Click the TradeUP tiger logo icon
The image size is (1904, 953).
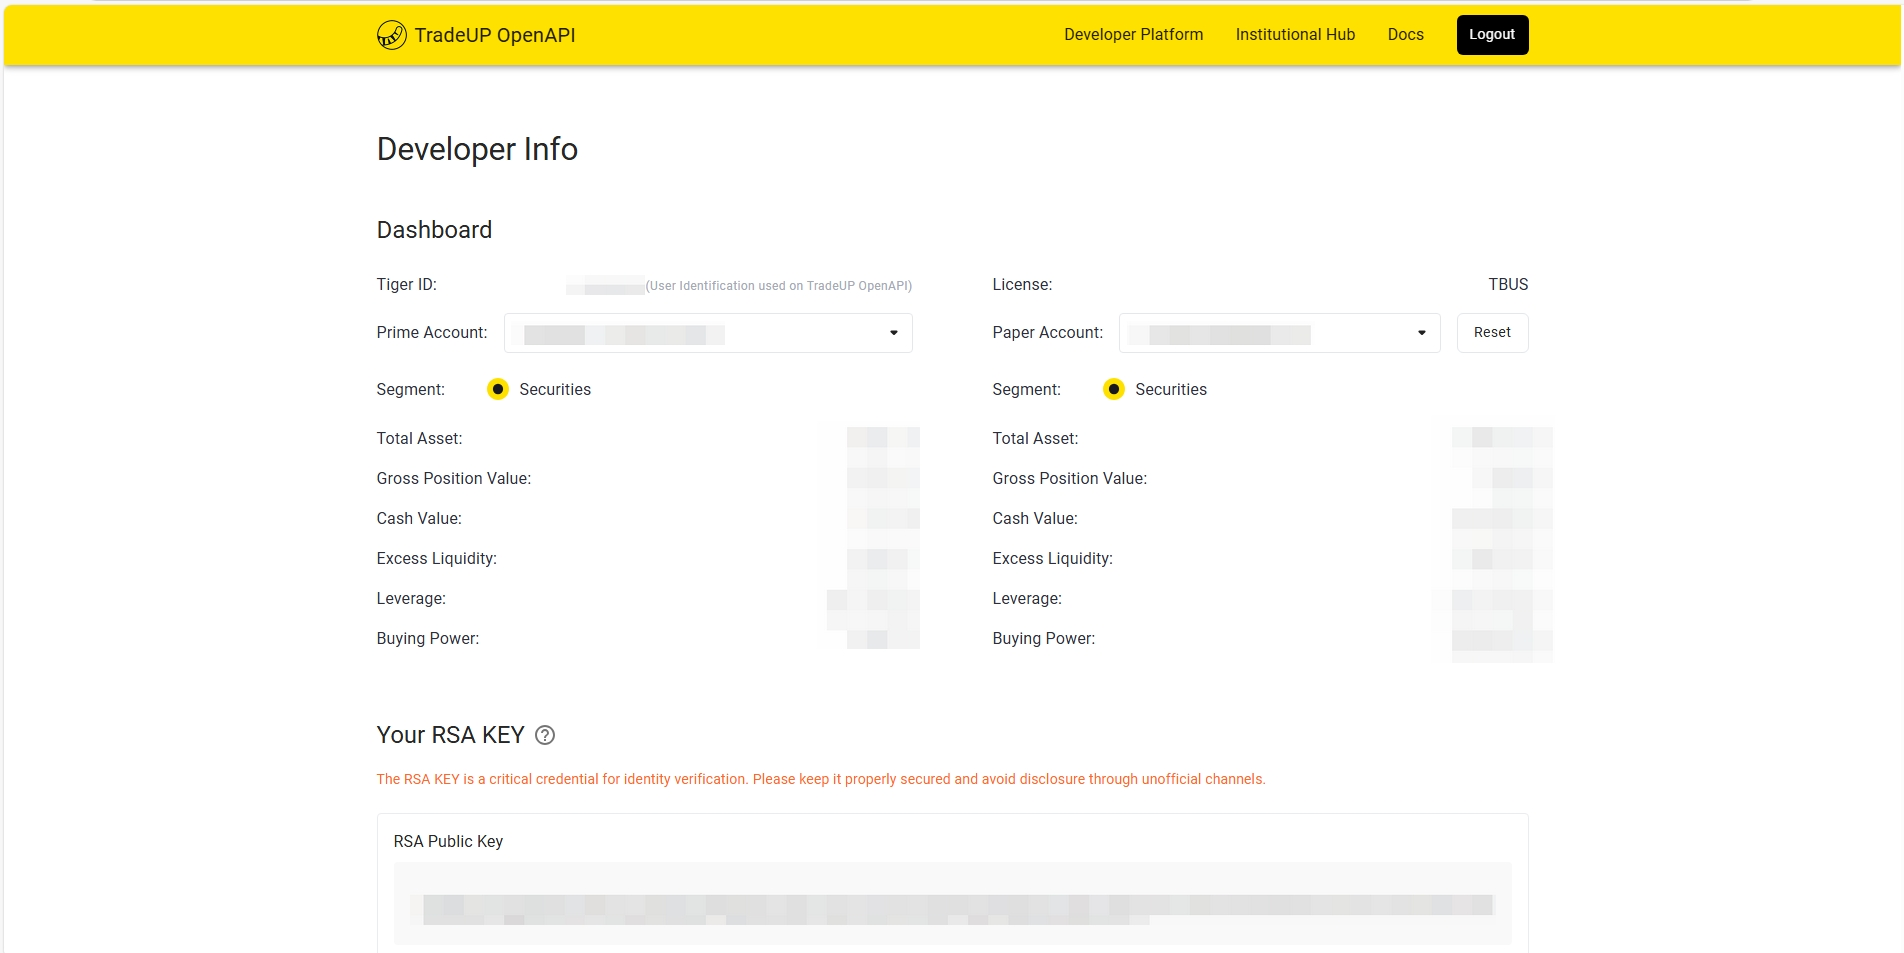coord(391,35)
